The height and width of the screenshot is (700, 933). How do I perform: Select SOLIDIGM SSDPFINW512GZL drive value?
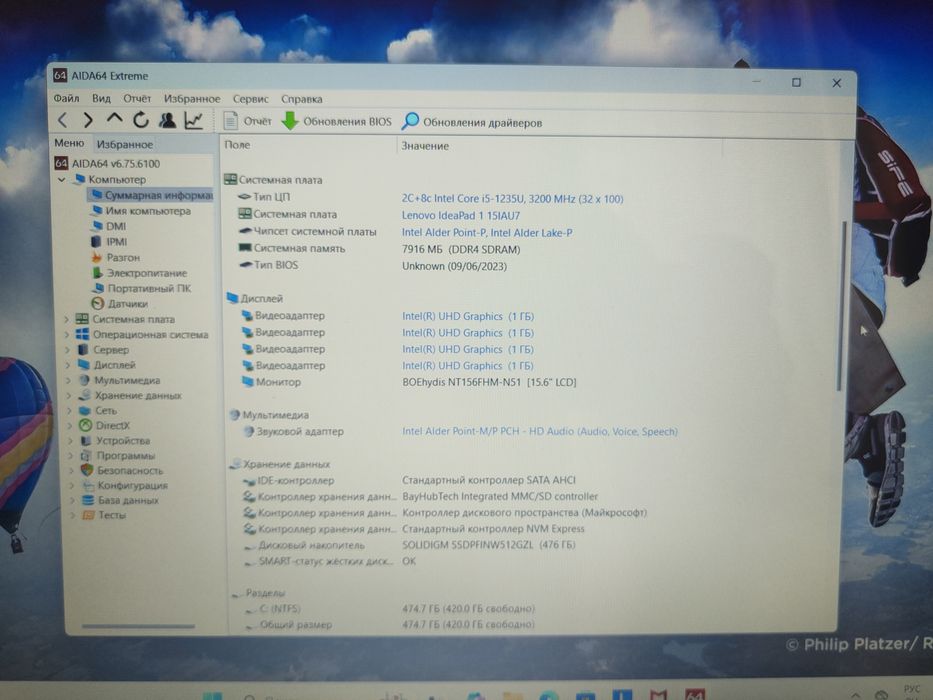489,545
